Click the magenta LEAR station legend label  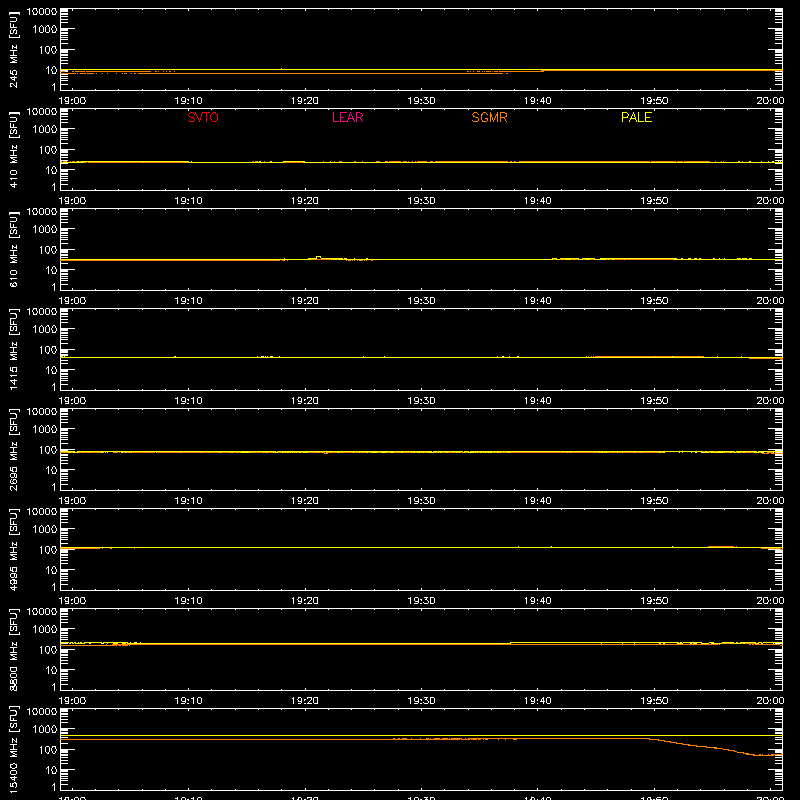(x=347, y=117)
